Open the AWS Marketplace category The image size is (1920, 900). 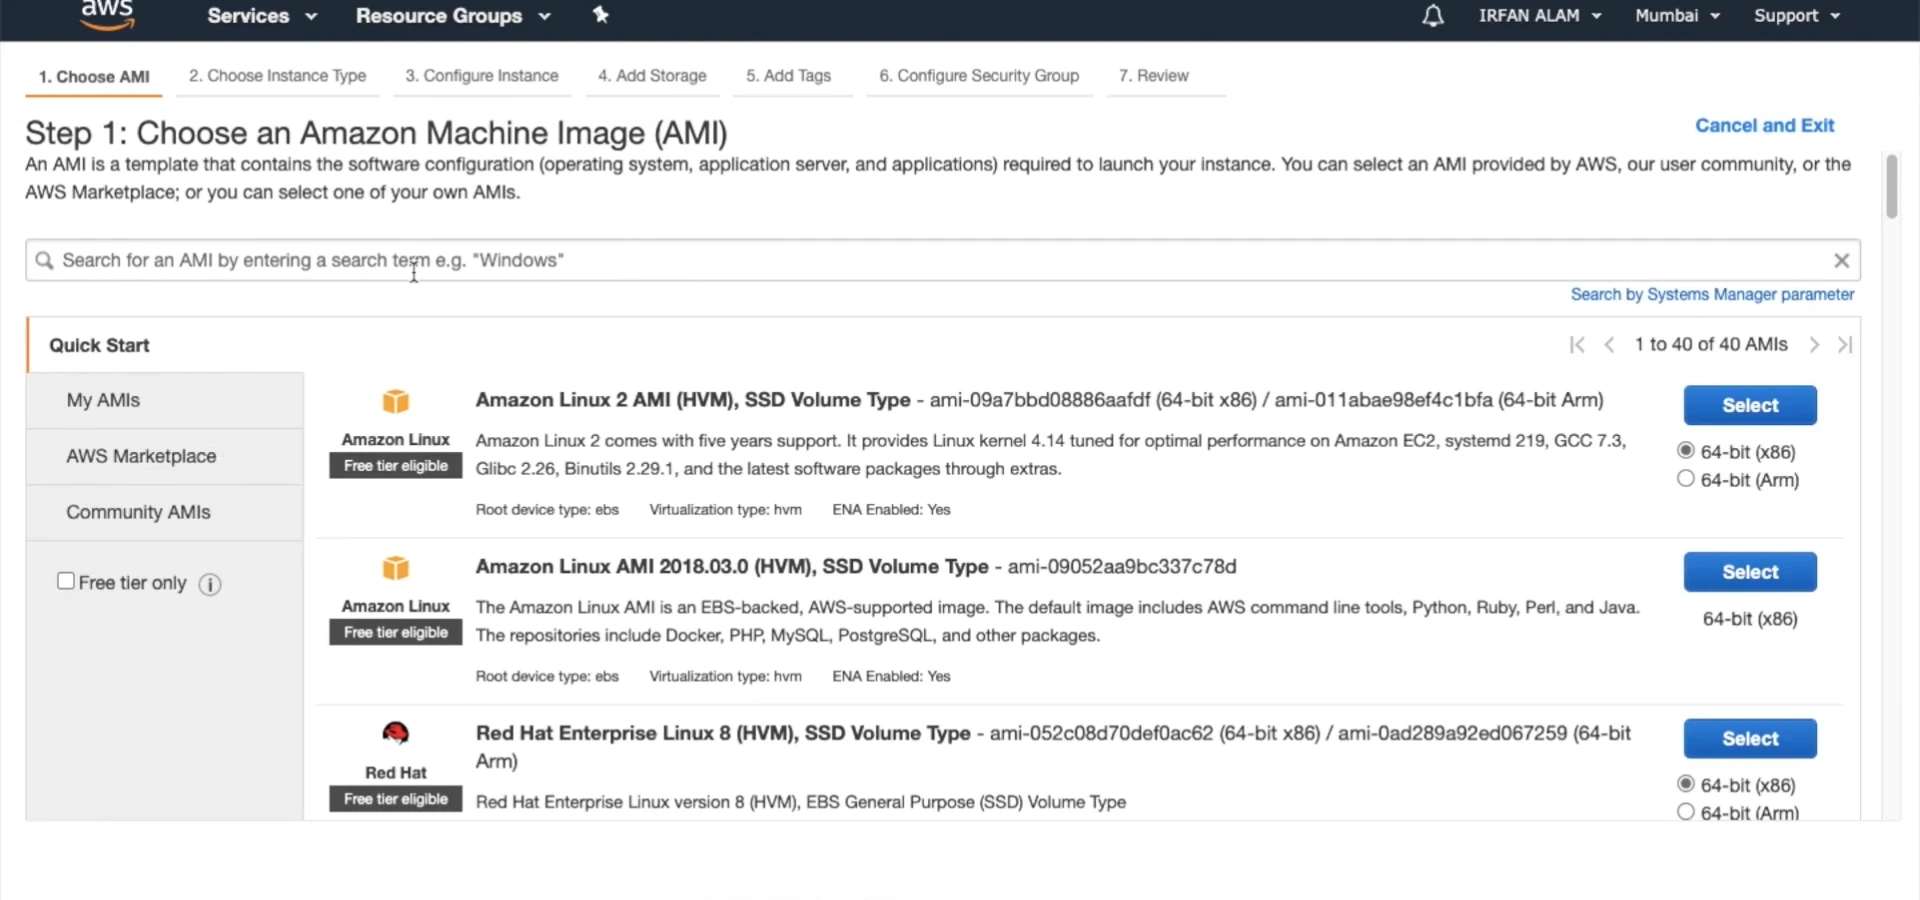[x=165, y=456]
